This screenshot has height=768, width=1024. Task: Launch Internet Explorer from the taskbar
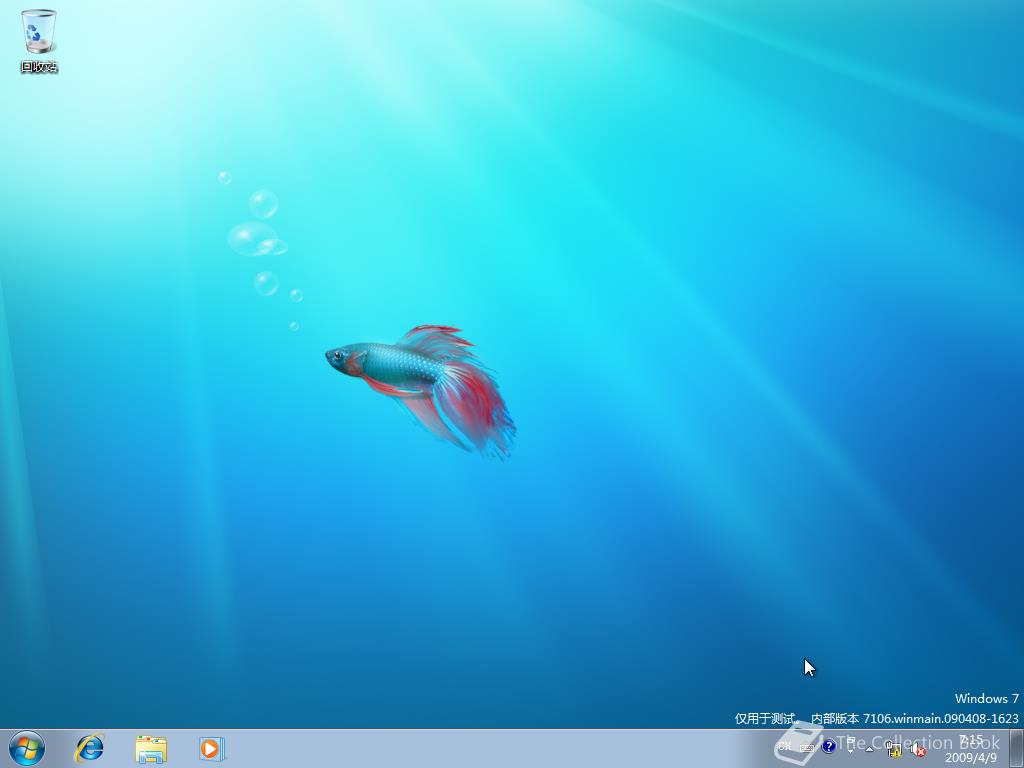(x=89, y=748)
